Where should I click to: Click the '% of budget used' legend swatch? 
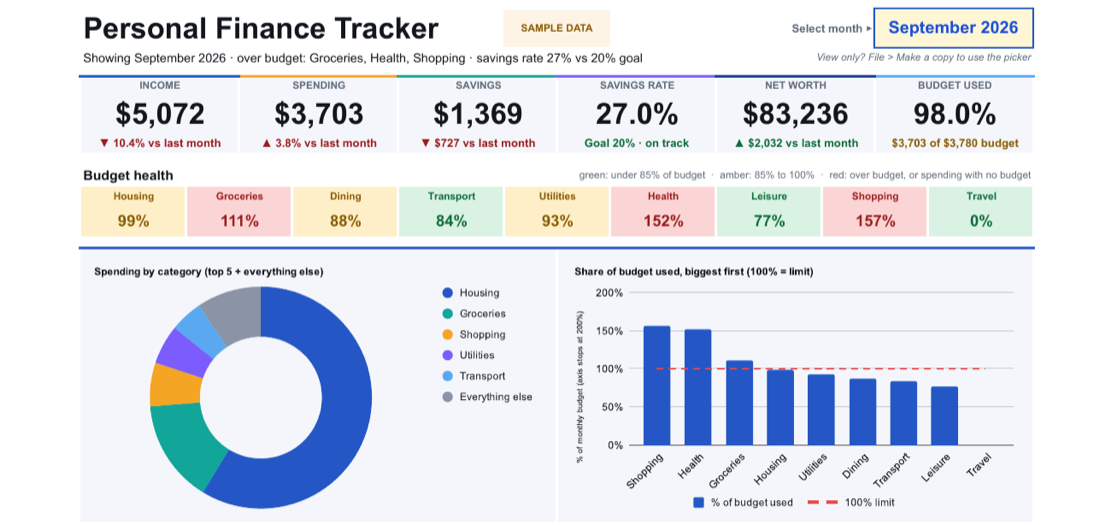699,503
